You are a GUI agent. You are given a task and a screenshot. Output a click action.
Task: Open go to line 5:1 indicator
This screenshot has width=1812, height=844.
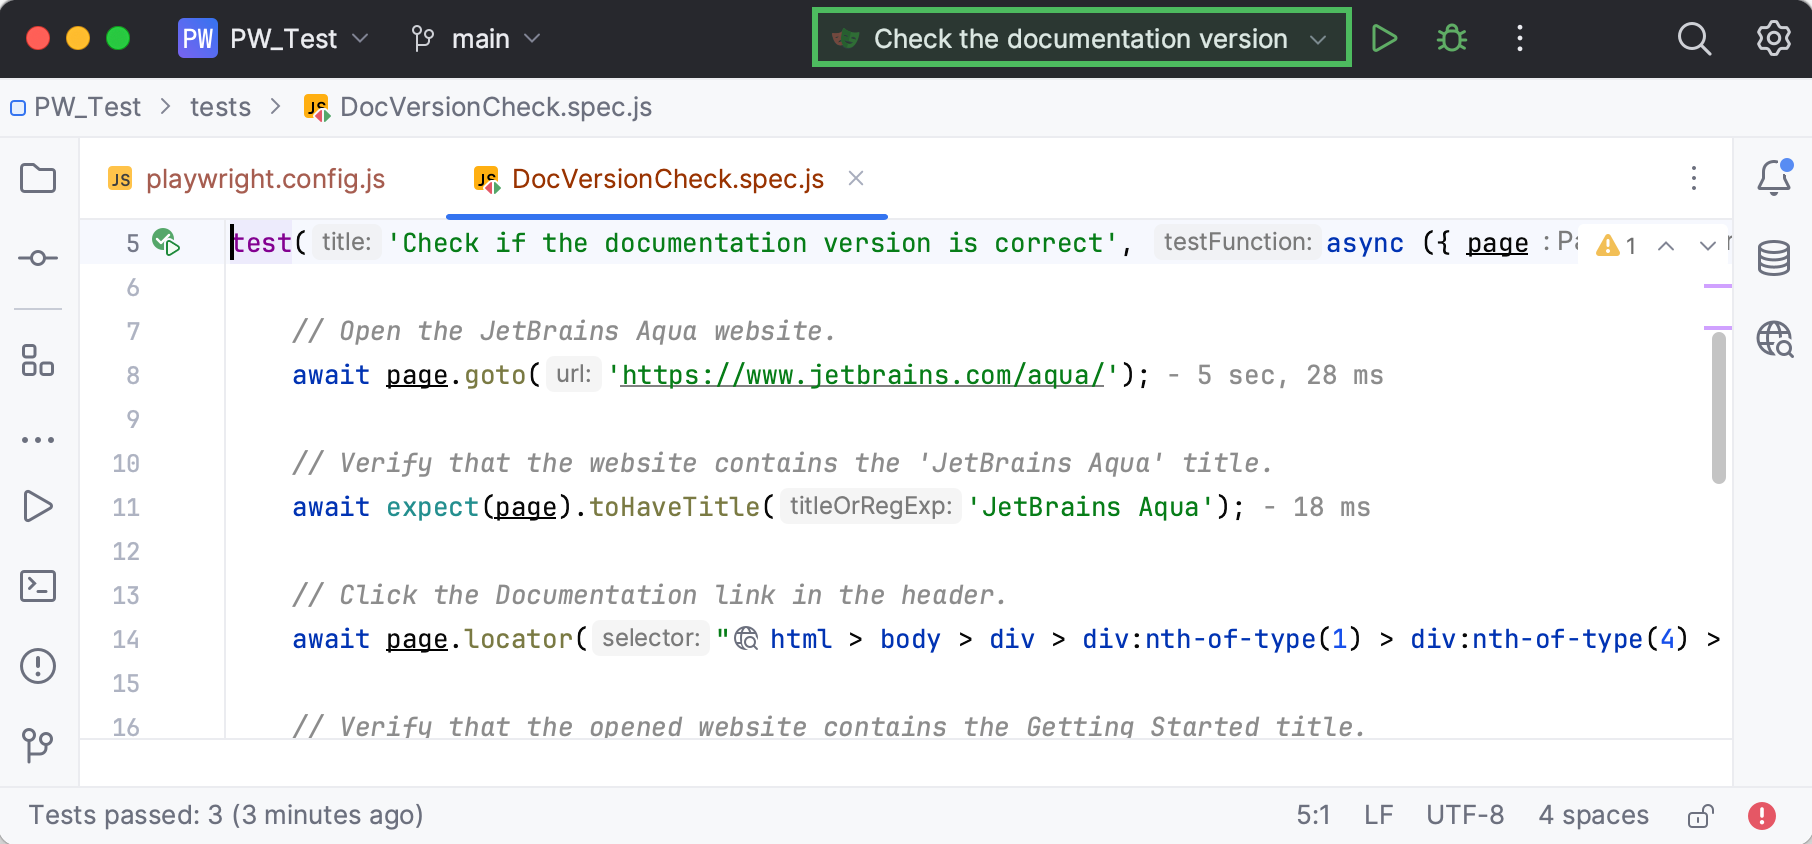1313,815
